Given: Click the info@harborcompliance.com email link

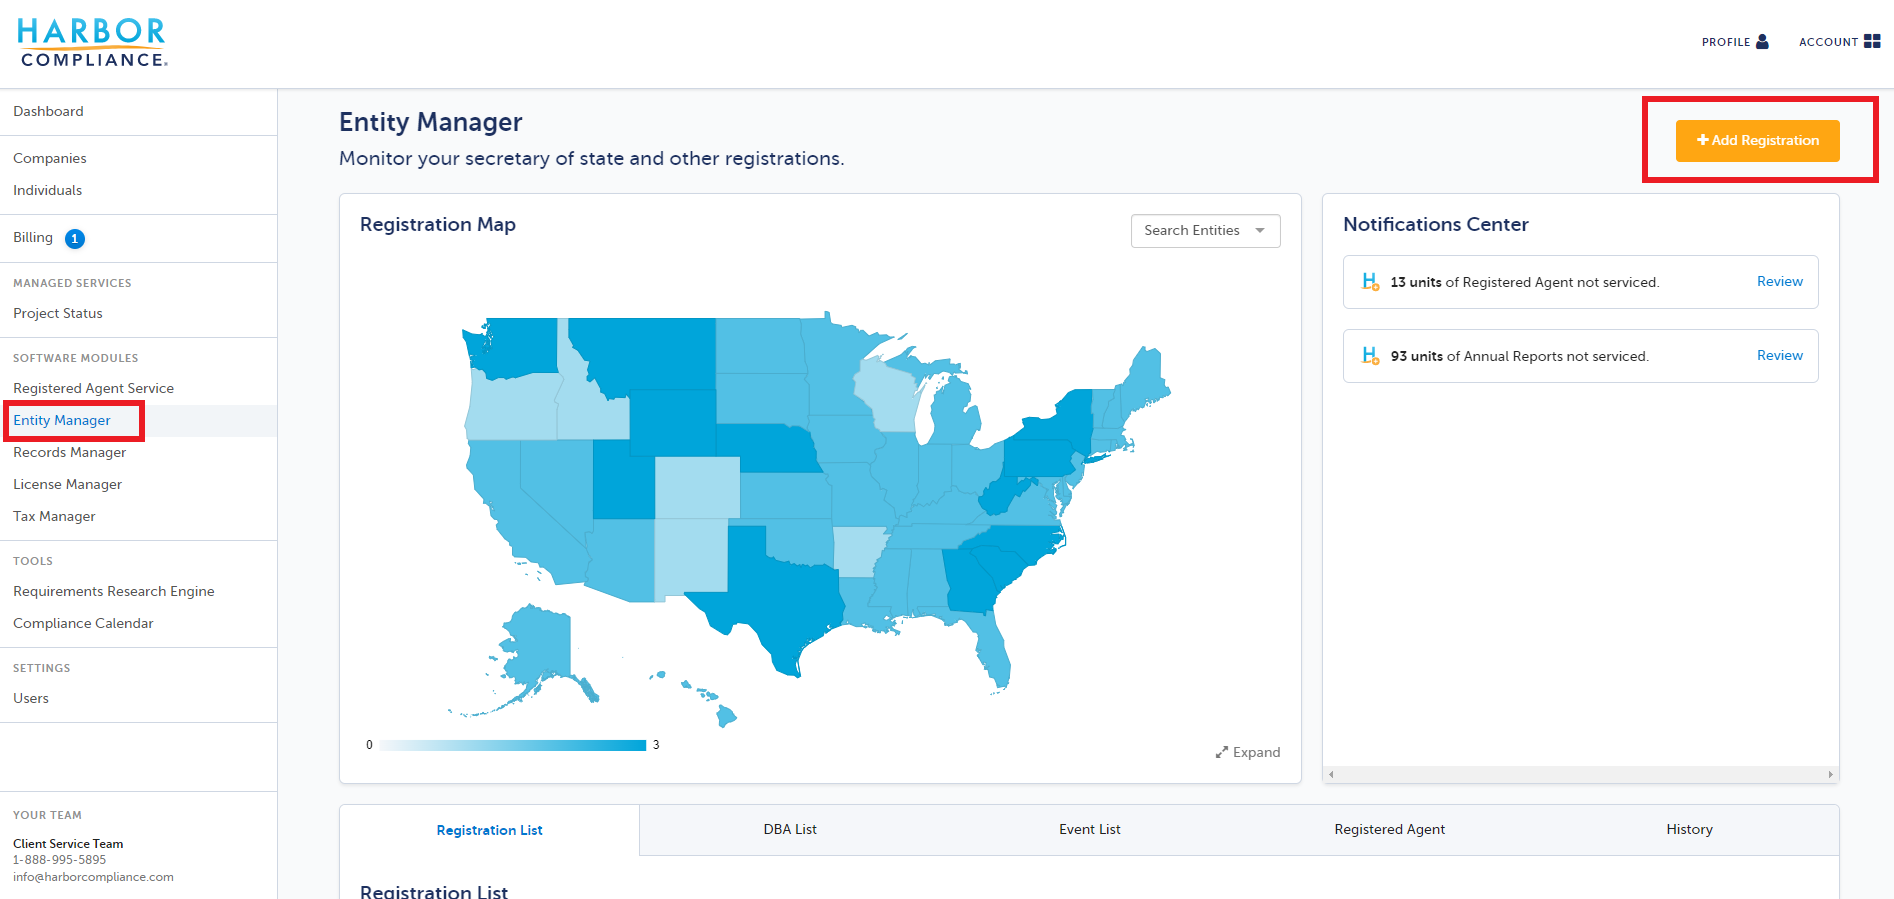Looking at the screenshot, I should coord(93,877).
